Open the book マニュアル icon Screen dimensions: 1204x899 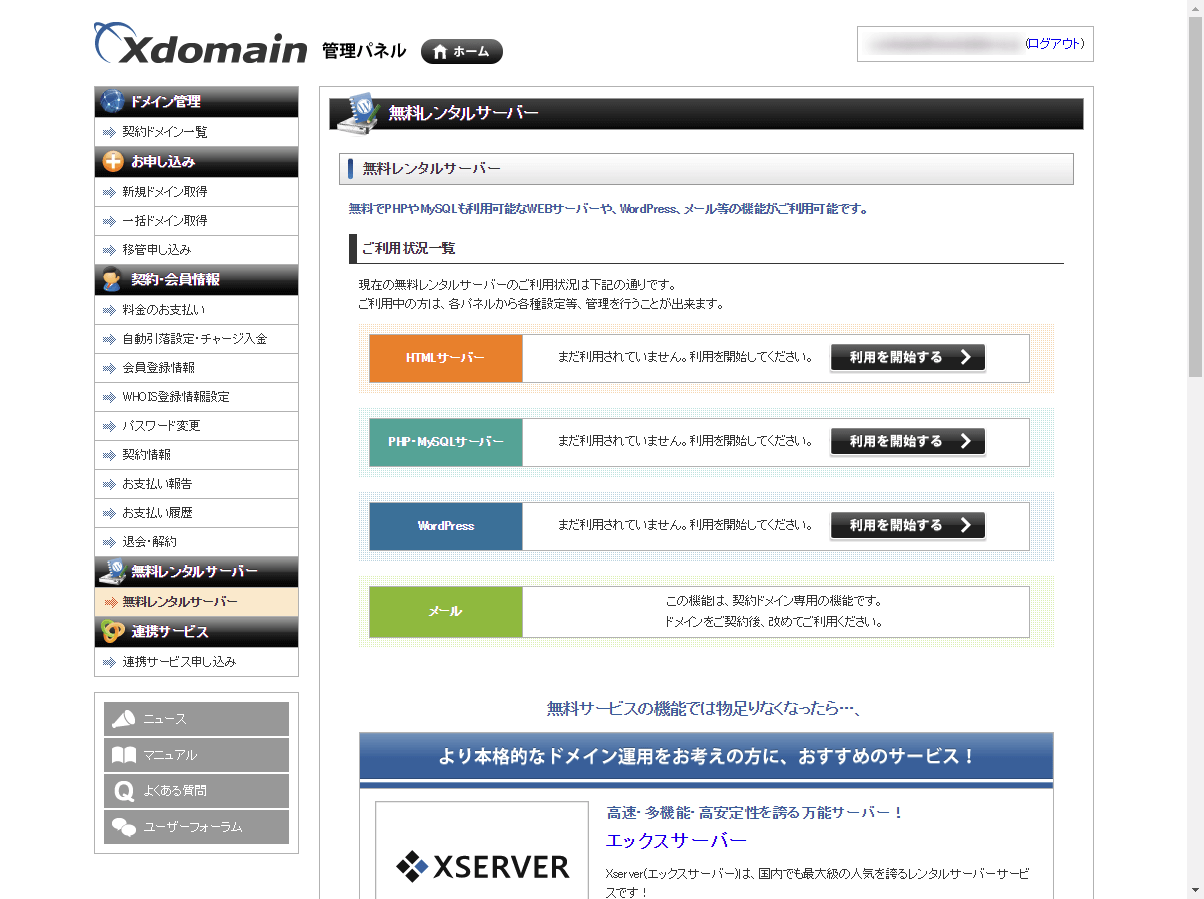click(124, 755)
